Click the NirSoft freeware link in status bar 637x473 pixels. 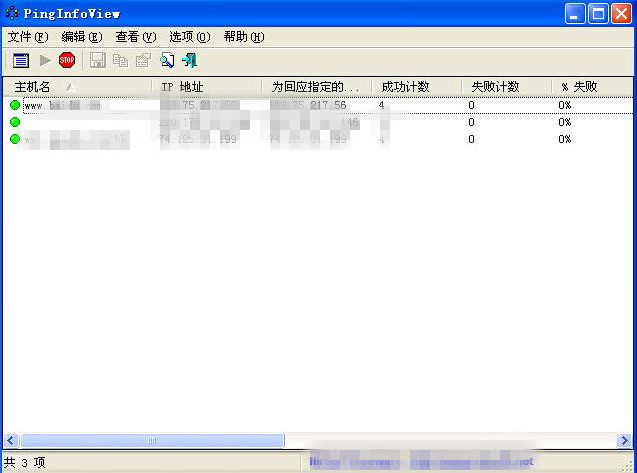click(421, 462)
